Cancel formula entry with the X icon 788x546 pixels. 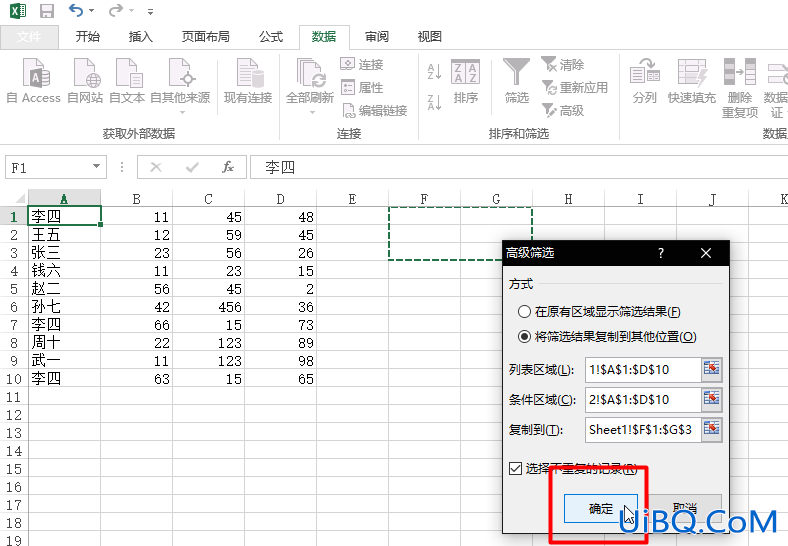point(156,167)
